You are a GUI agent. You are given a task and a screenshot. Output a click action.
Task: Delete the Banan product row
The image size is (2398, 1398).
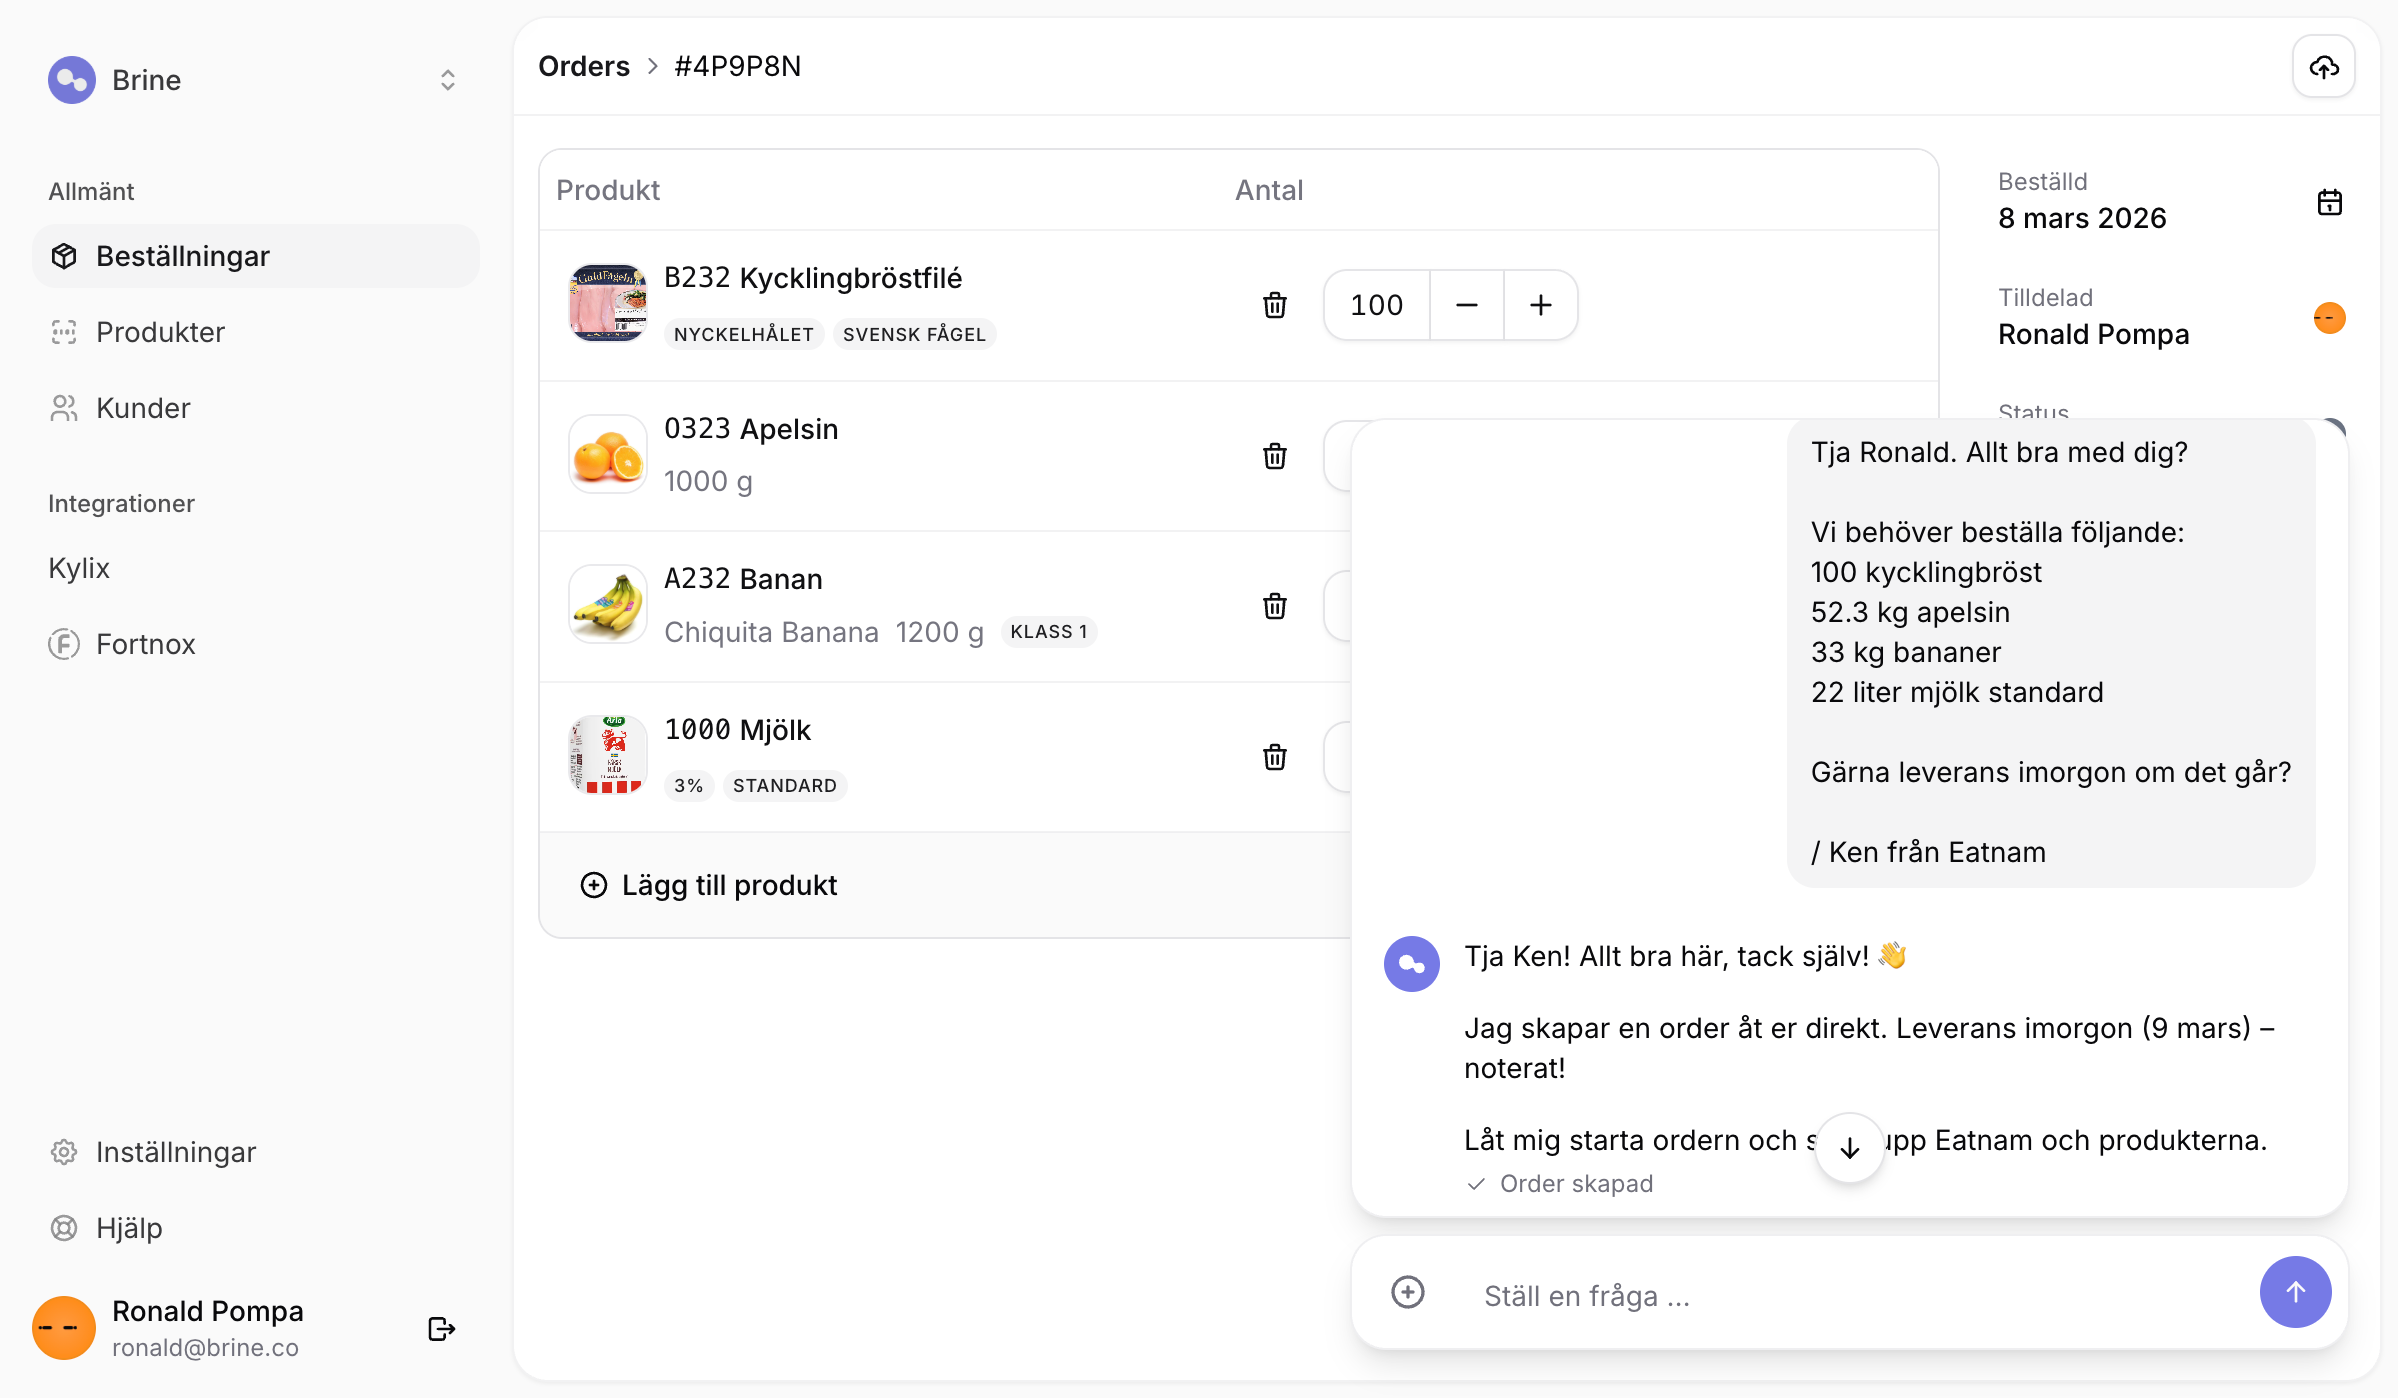point(1274,606)
